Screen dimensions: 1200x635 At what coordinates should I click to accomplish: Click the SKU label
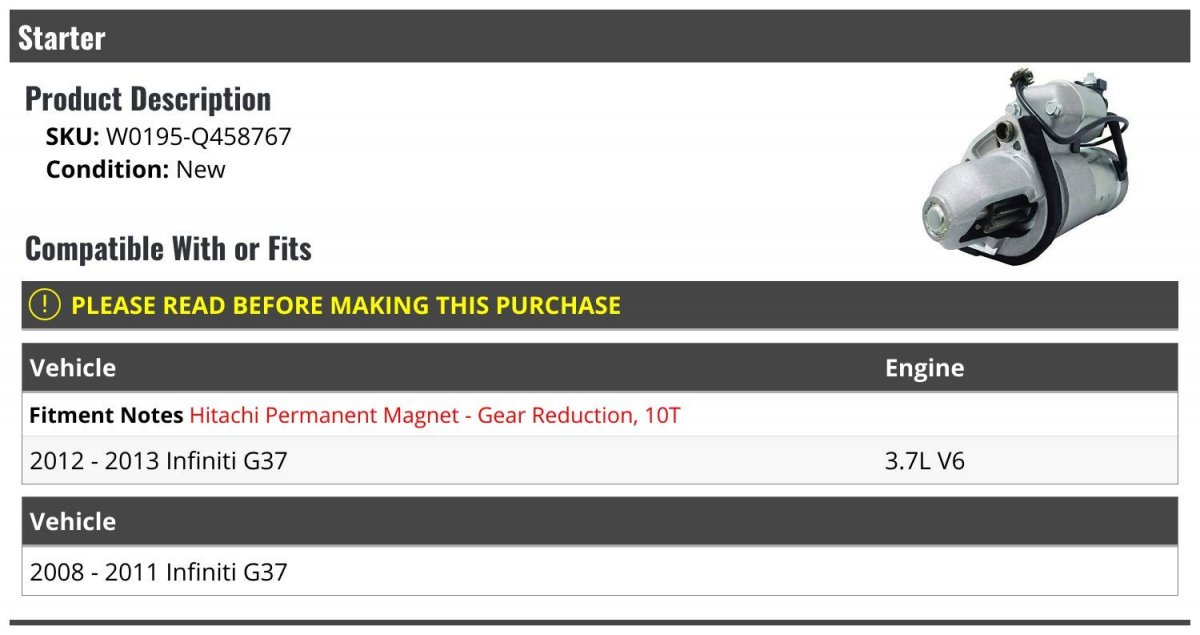pos(73,137)
